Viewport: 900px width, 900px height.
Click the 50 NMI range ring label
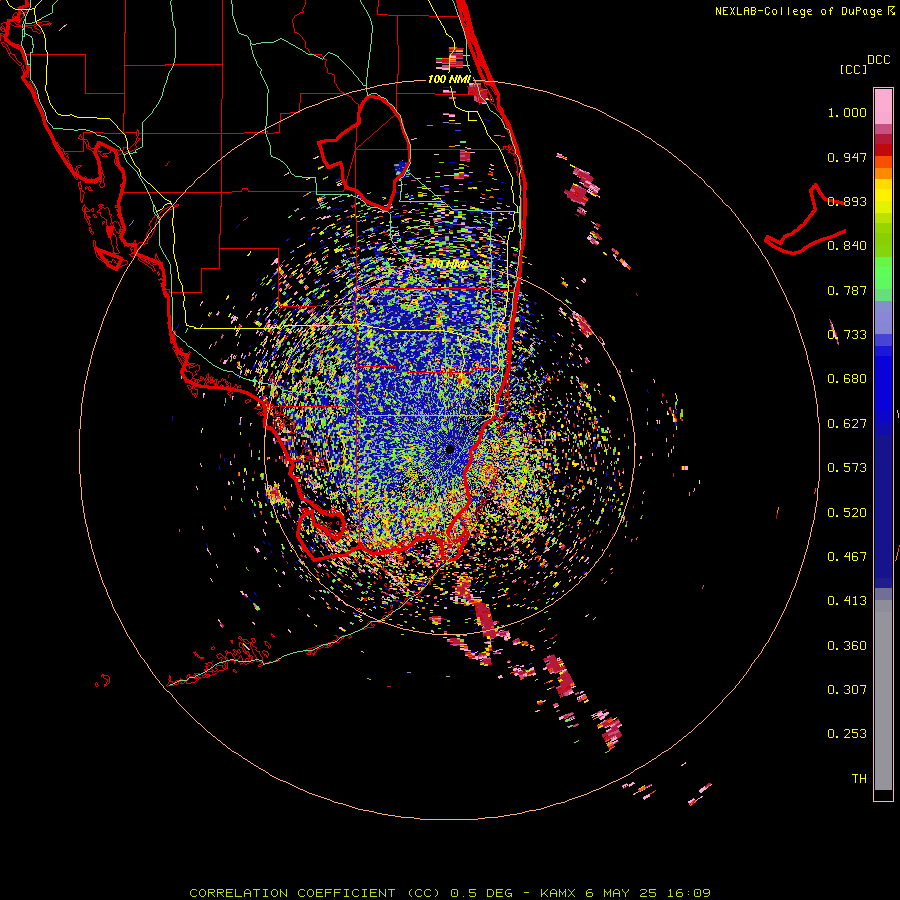[x=448, y=264]
